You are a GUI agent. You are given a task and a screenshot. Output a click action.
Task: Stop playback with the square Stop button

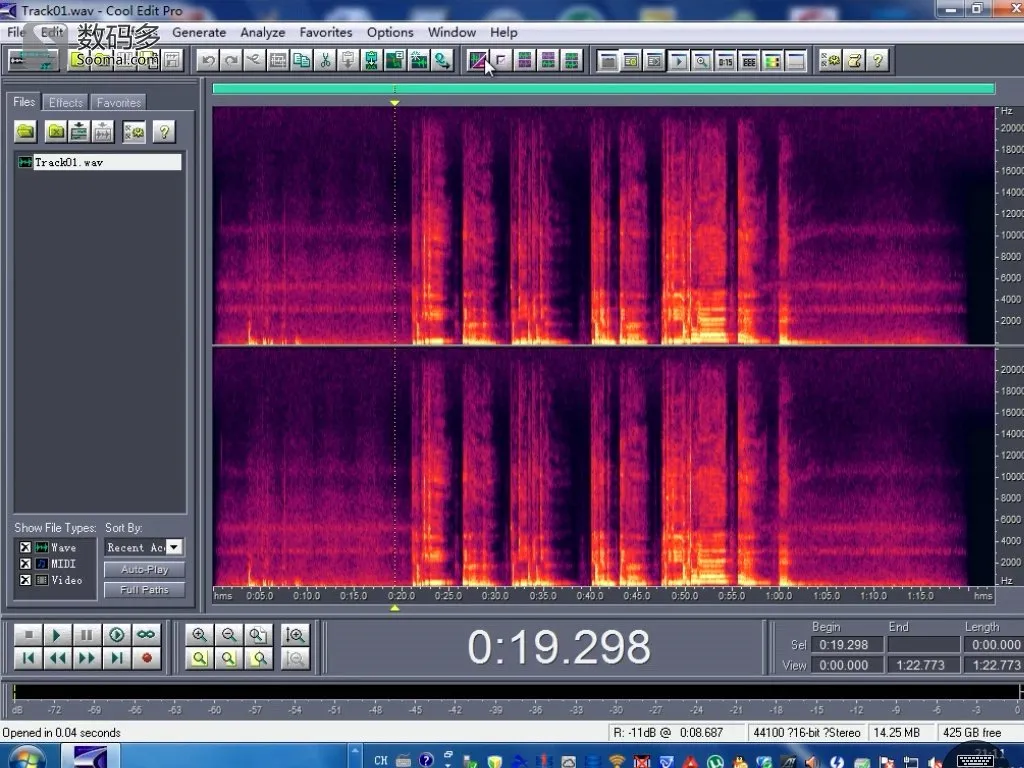28,634
